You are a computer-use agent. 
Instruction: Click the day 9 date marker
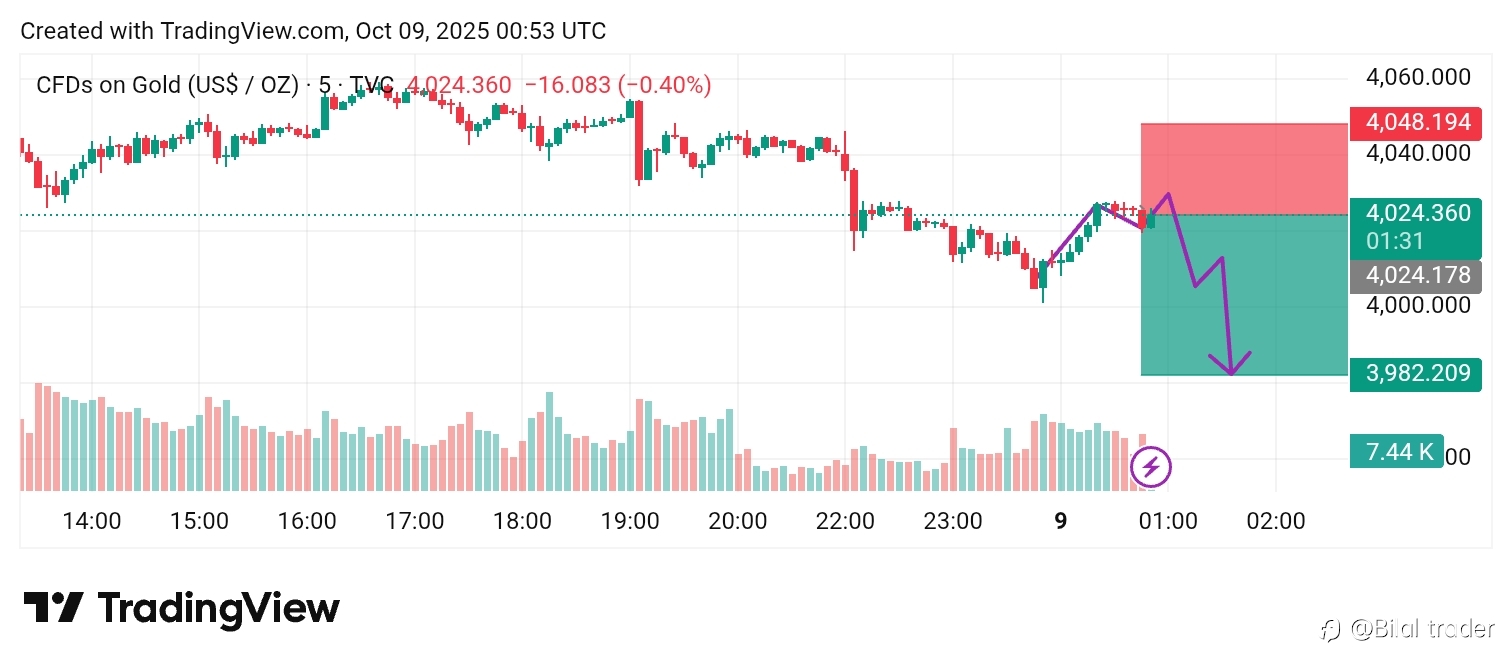pos(1060,521)
